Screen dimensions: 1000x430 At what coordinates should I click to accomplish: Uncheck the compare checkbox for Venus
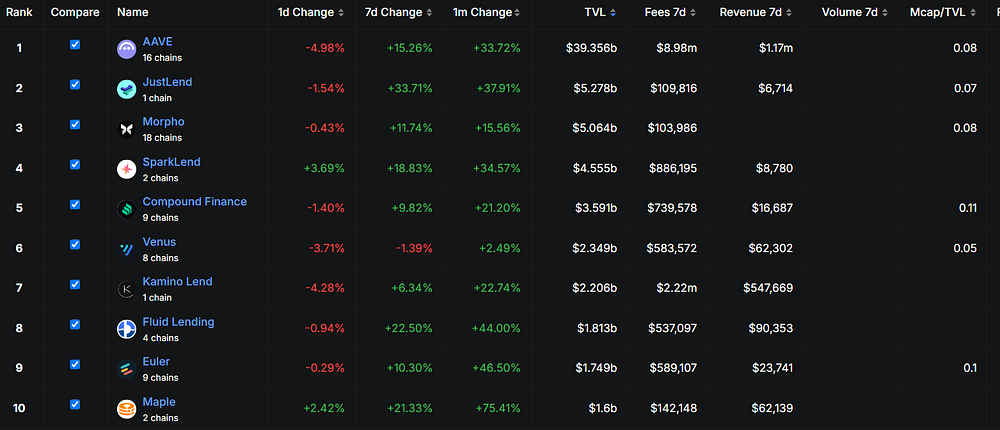[75, 244]
